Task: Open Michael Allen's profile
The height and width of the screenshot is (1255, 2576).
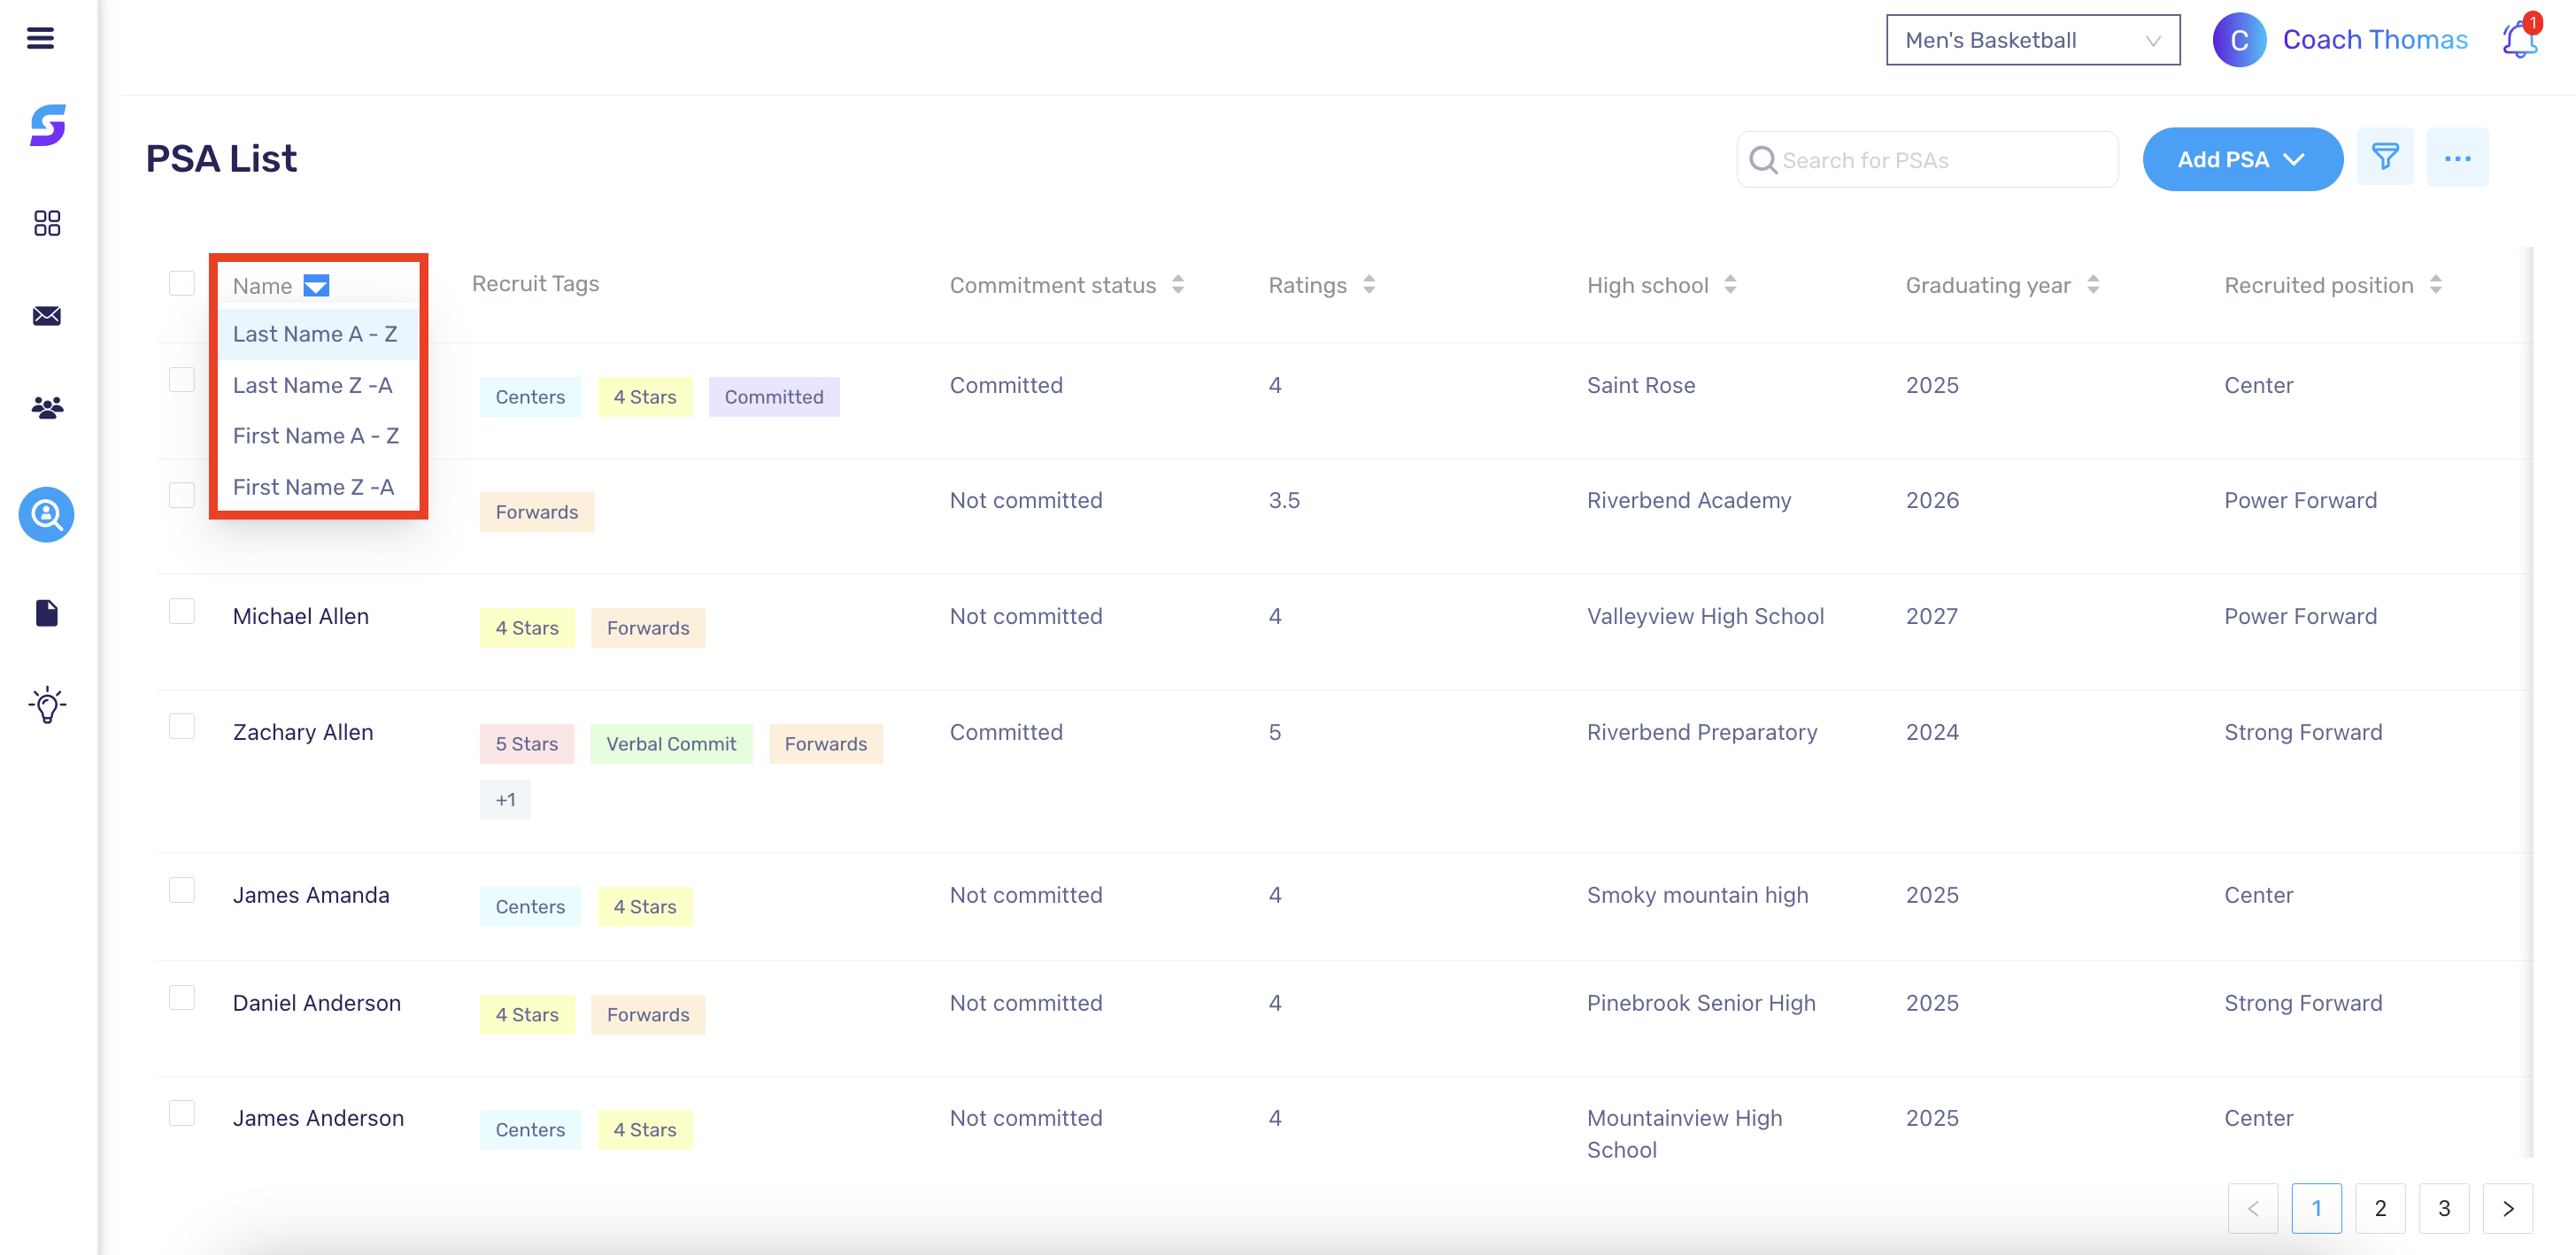Action: pyautogui.click(x=301, y=616)
